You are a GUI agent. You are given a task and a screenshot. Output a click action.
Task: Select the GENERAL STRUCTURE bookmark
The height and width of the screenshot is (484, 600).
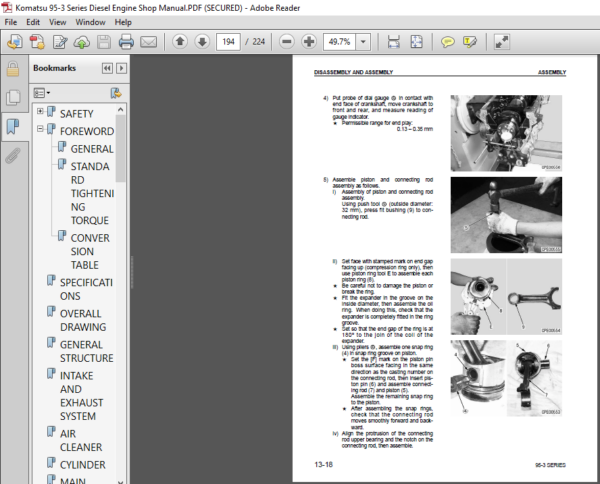tap(87, 351)
